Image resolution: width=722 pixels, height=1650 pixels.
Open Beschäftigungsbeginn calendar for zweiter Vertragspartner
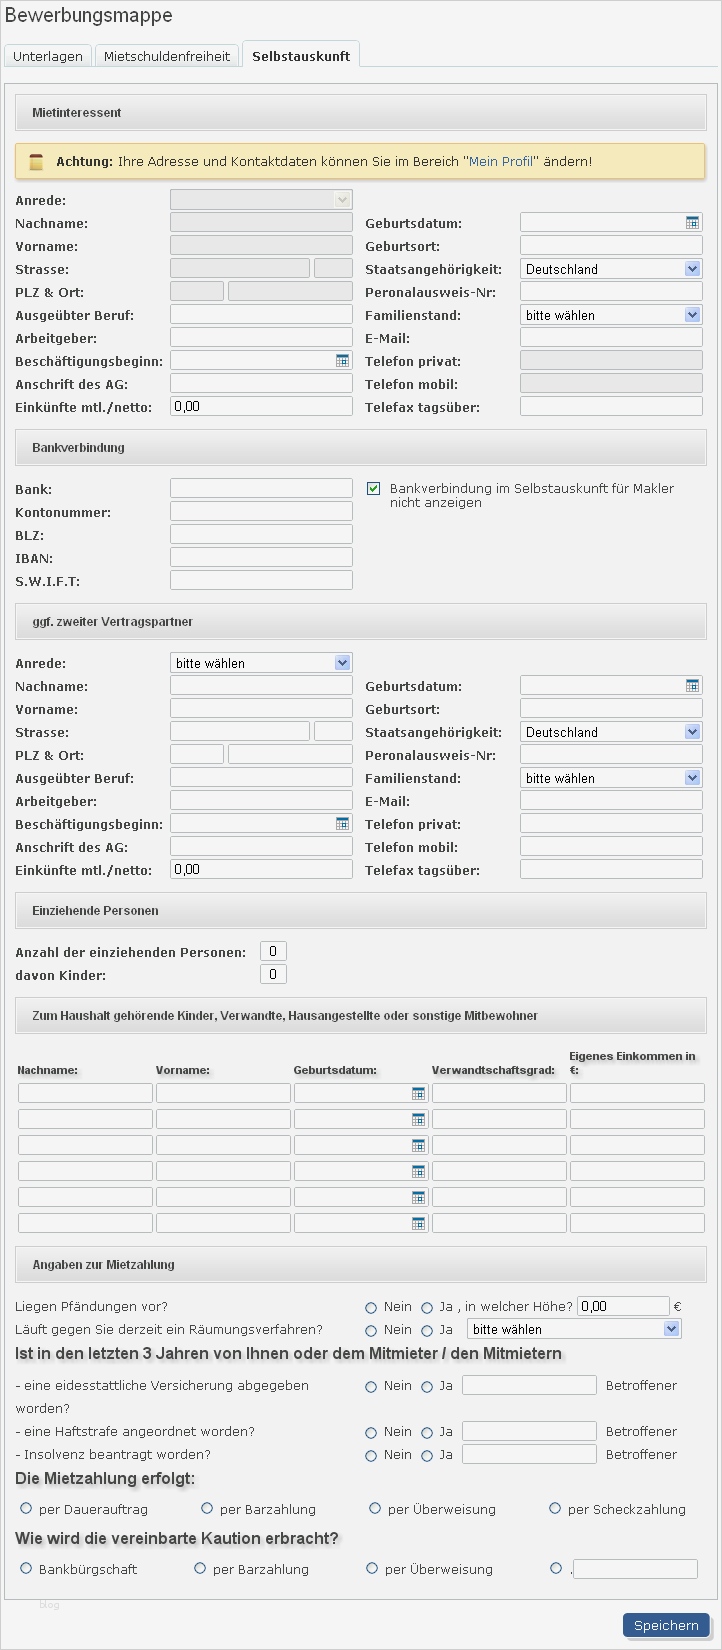344,823
